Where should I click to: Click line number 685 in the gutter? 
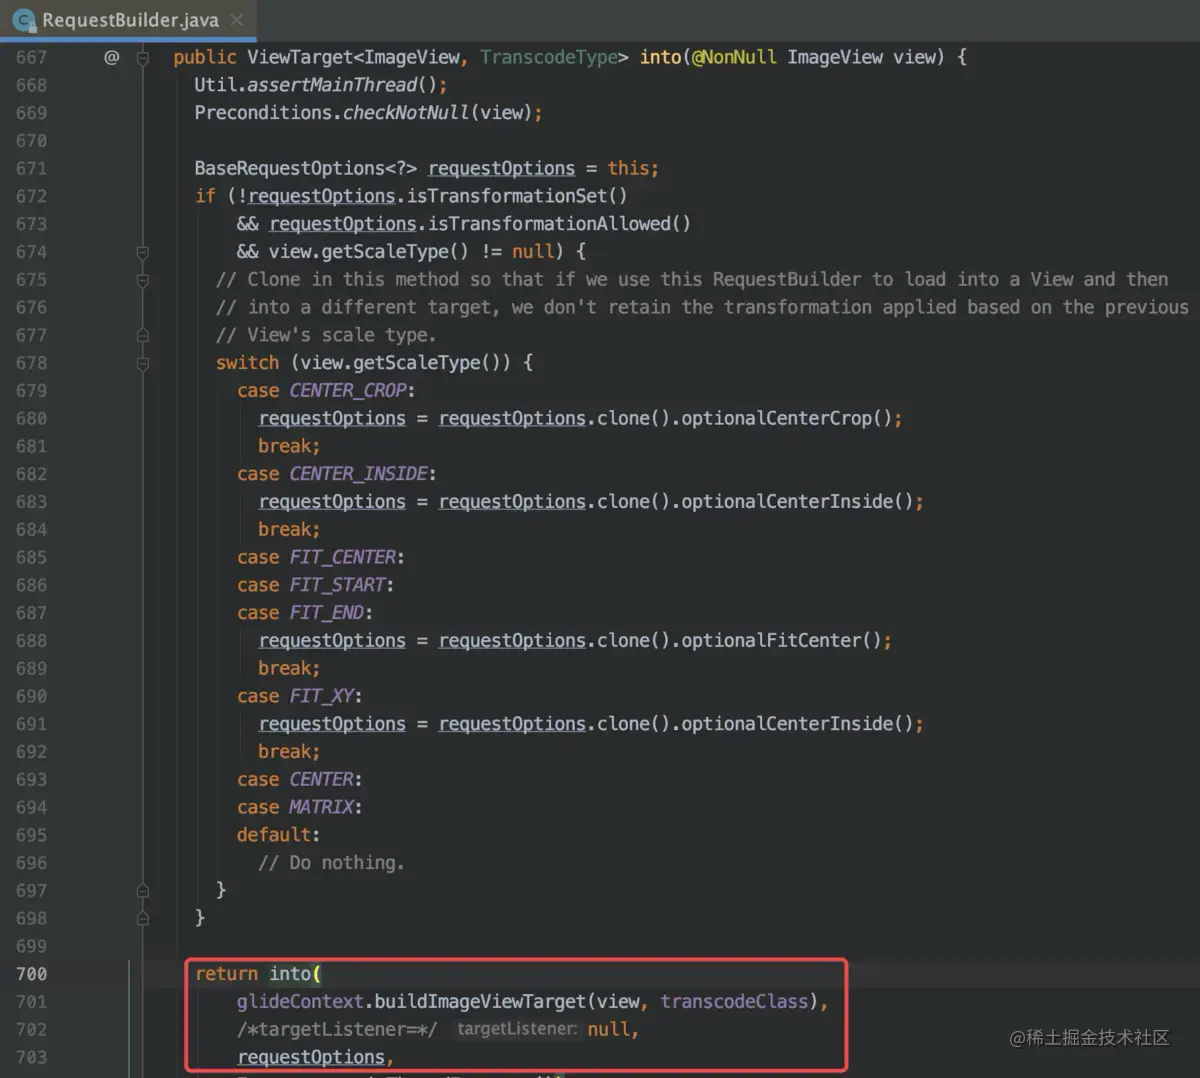(x=31, y=557)
